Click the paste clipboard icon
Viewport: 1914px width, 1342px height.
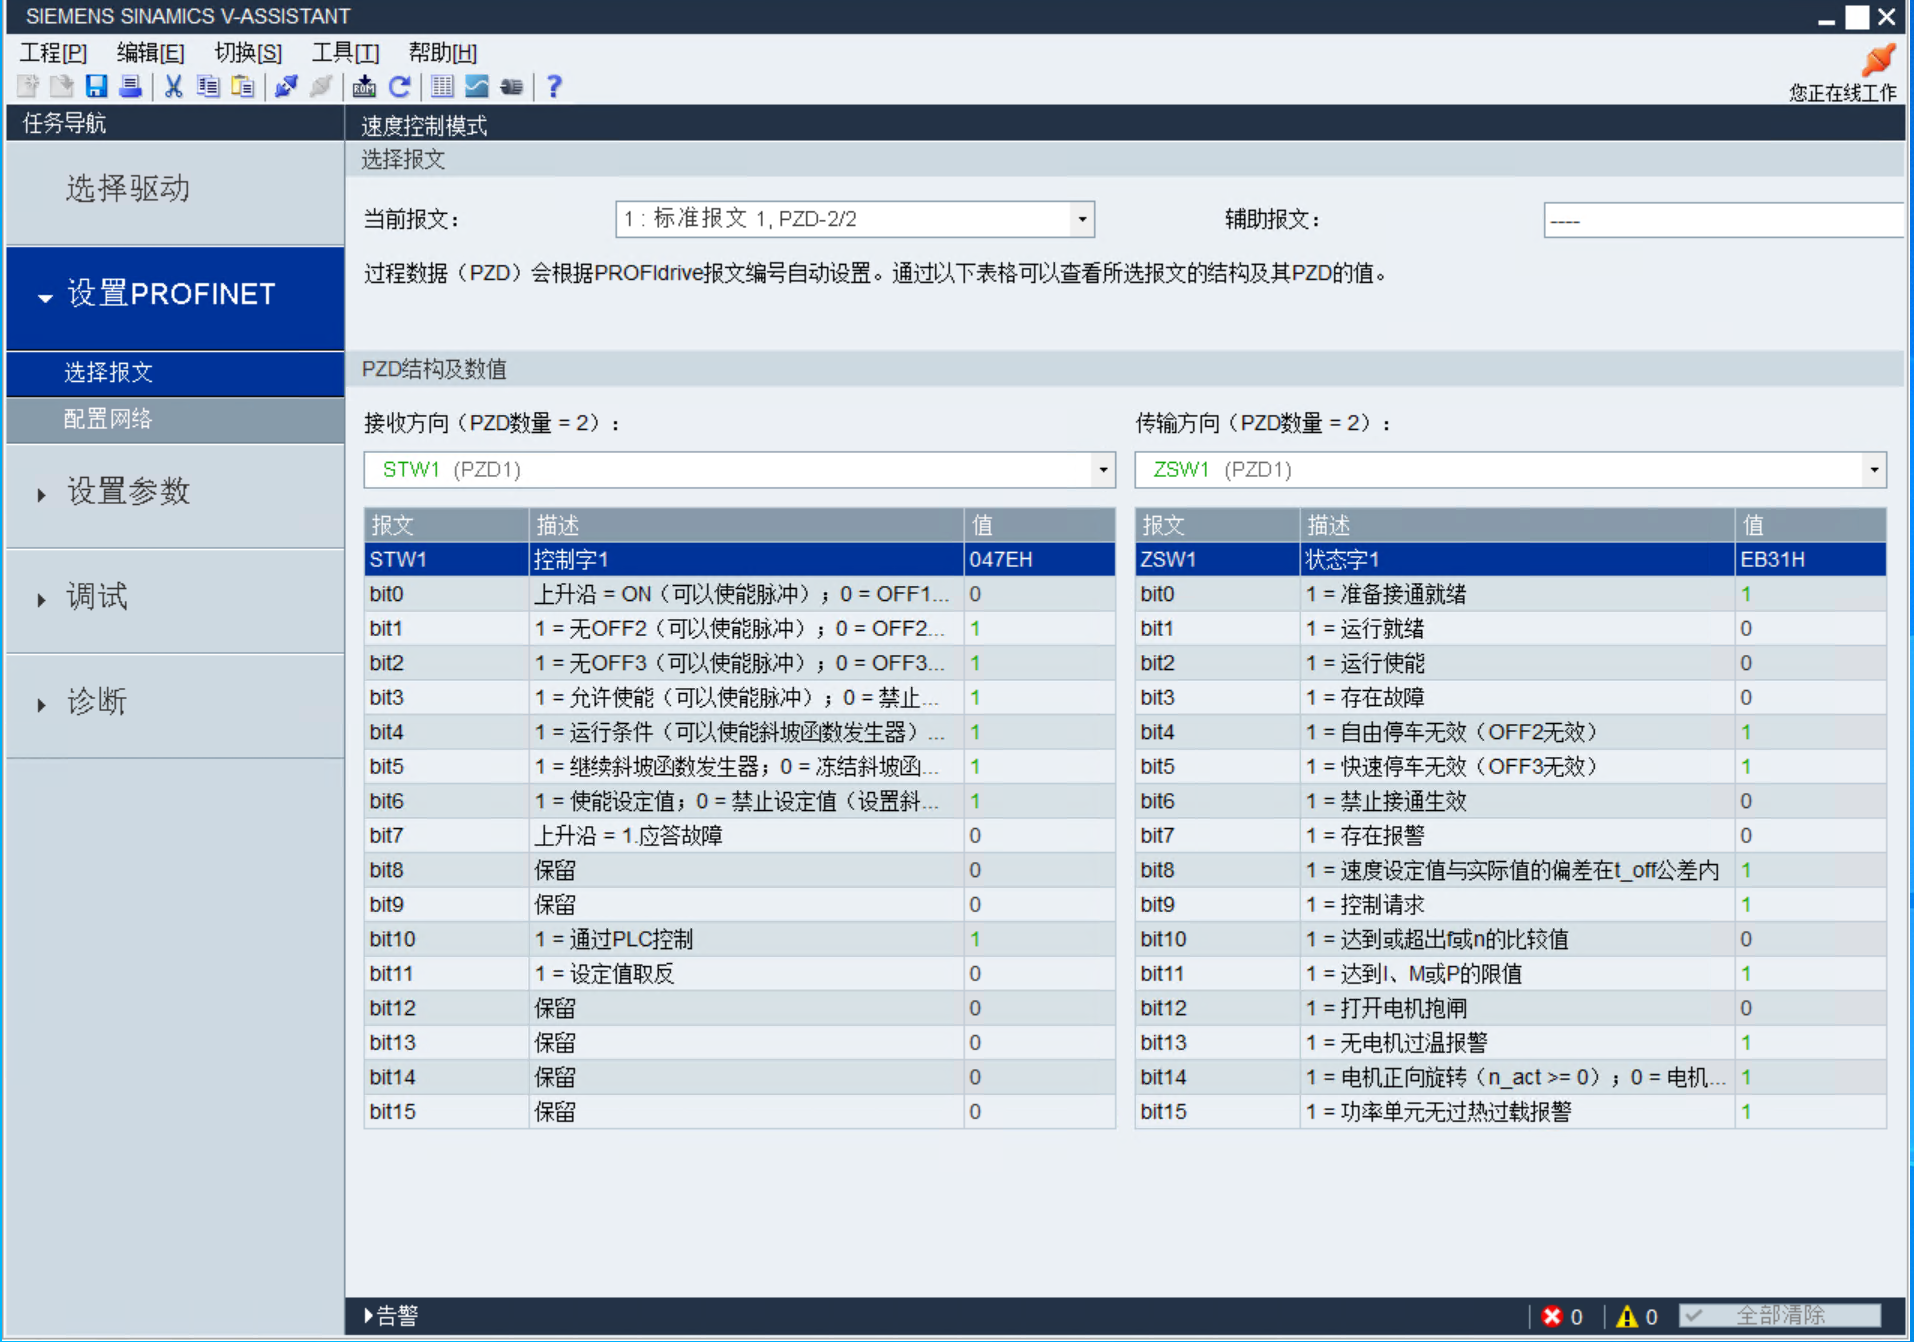tap(242, 87)
